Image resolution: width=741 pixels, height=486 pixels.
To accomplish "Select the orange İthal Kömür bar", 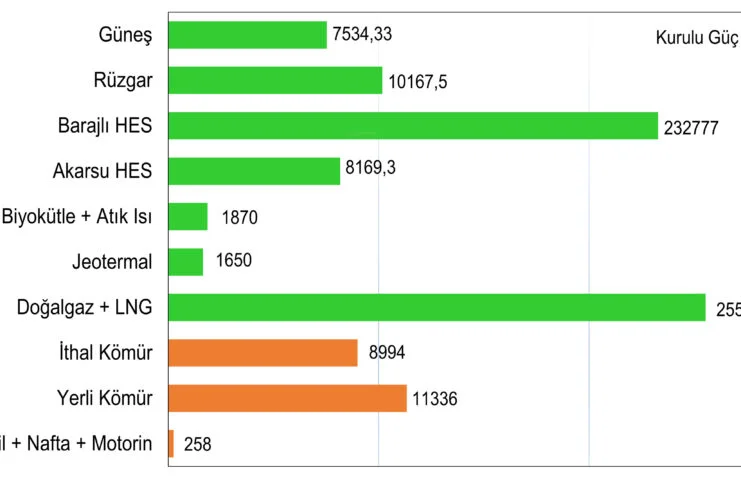I will (263, 353).
